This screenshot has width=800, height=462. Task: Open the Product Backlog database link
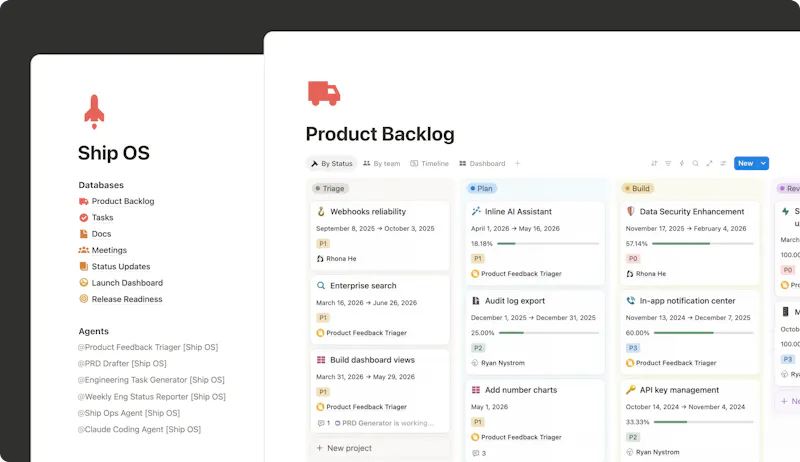(123, 201)
